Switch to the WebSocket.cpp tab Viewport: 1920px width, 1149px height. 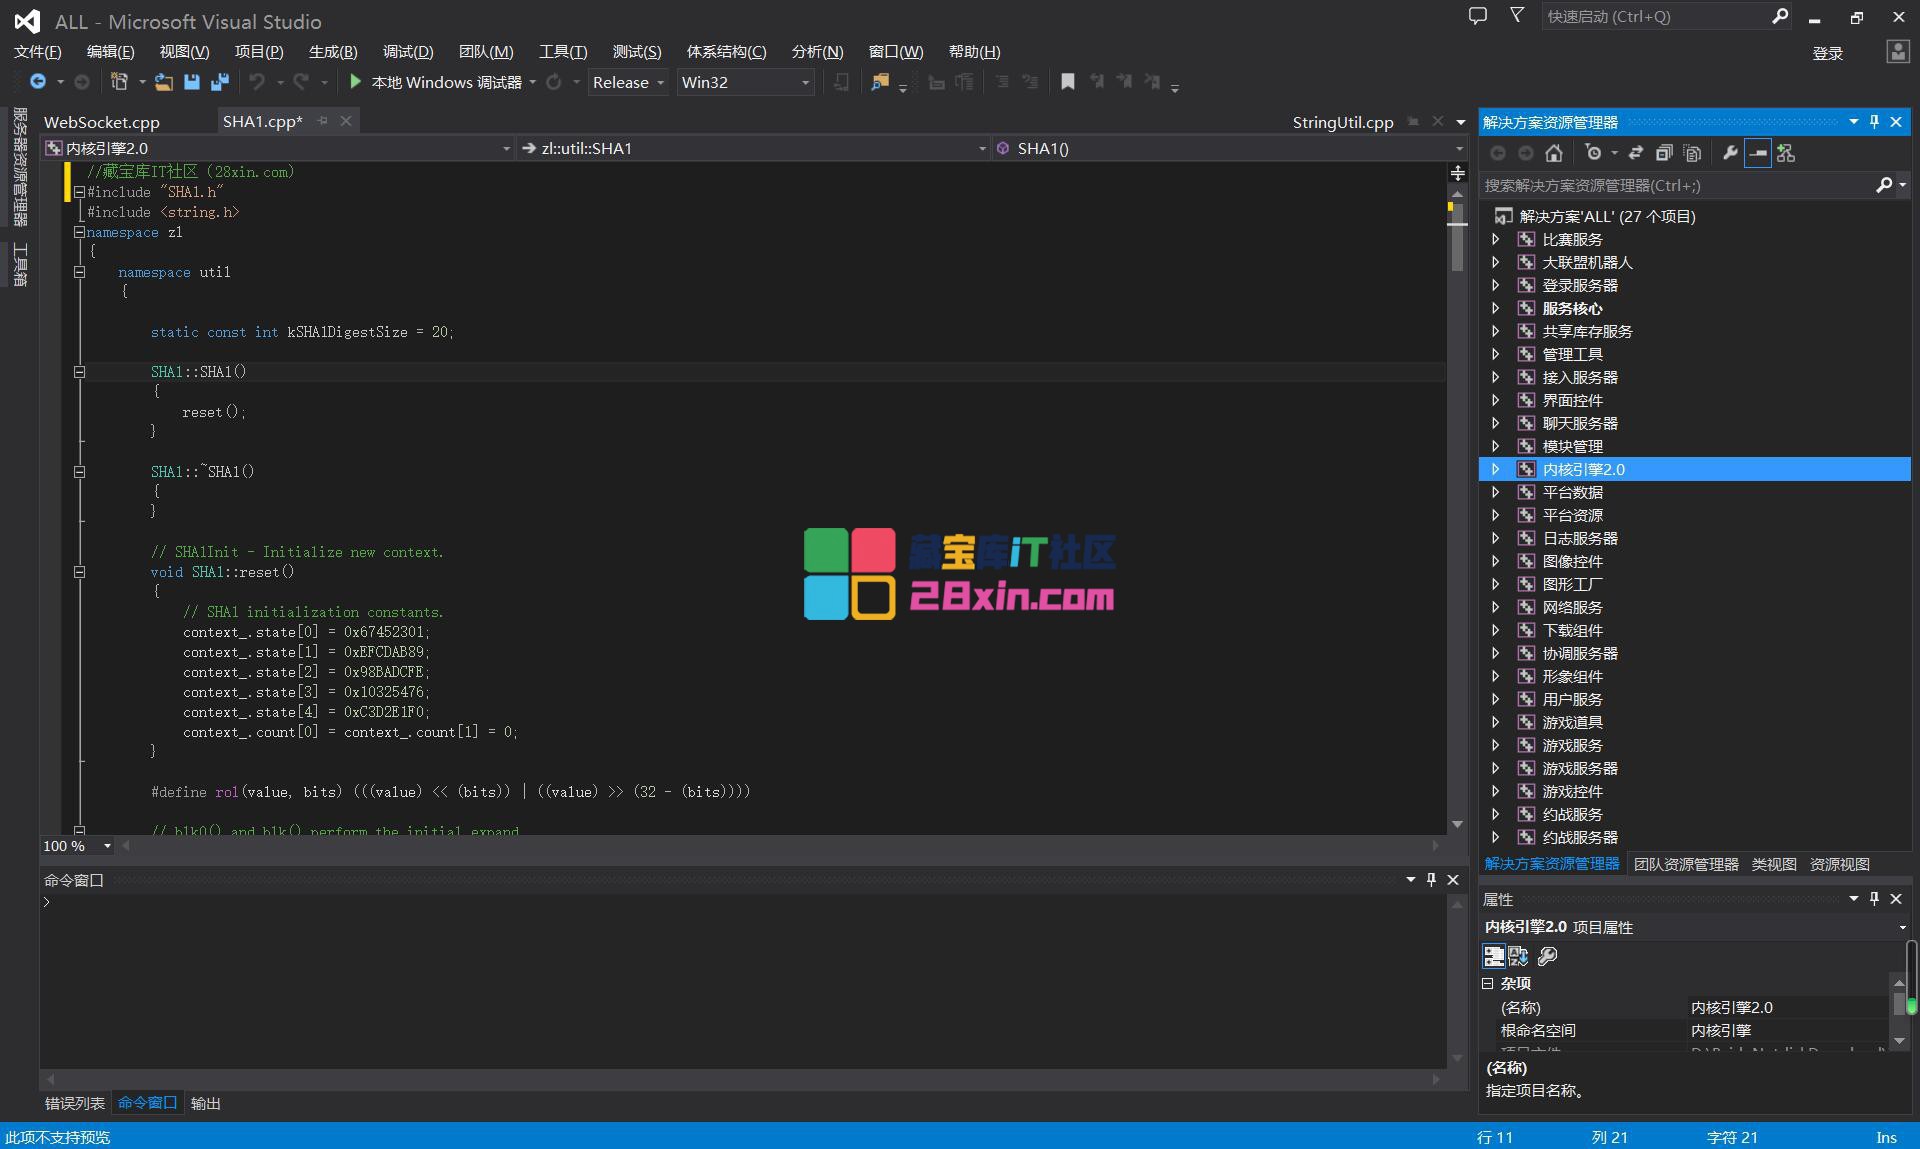click(102, 122)
